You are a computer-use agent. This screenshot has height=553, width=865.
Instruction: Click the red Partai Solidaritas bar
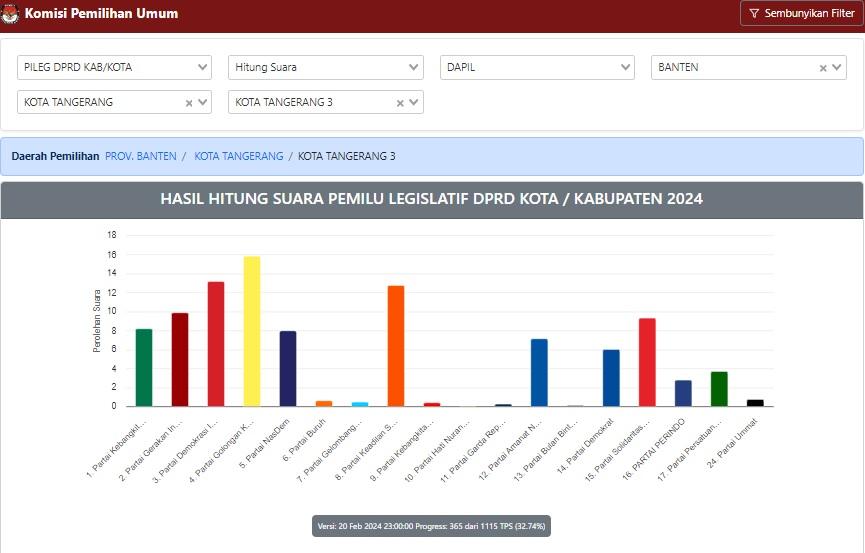coord(647,362)
